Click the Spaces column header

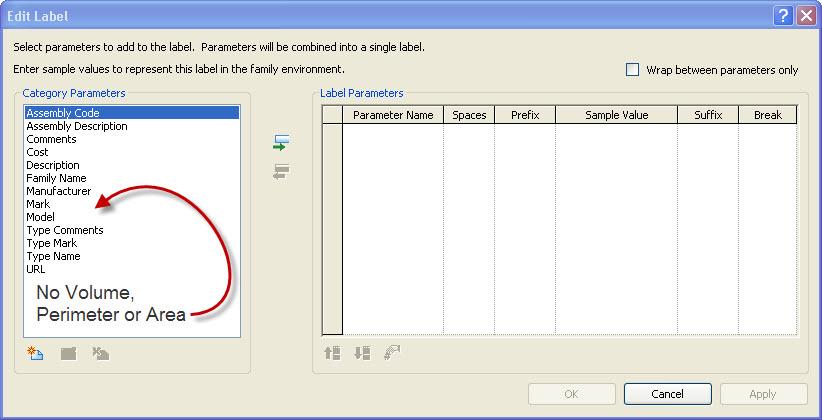click(x=469, y=115)
